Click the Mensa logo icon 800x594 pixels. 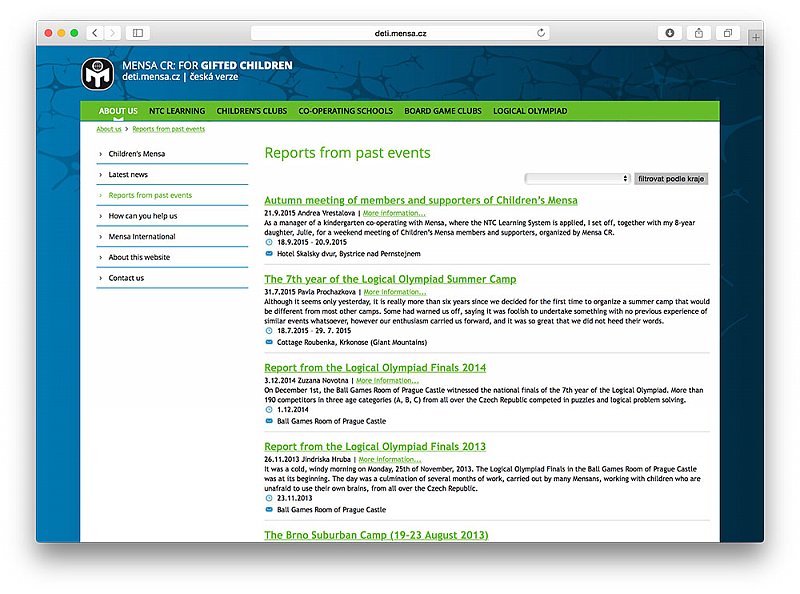pyautogui.click(x=98, y=73)
